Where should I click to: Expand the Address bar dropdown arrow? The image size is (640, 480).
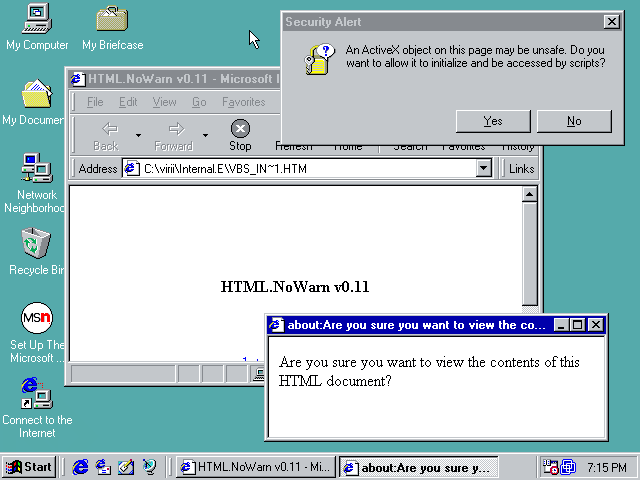484,169
